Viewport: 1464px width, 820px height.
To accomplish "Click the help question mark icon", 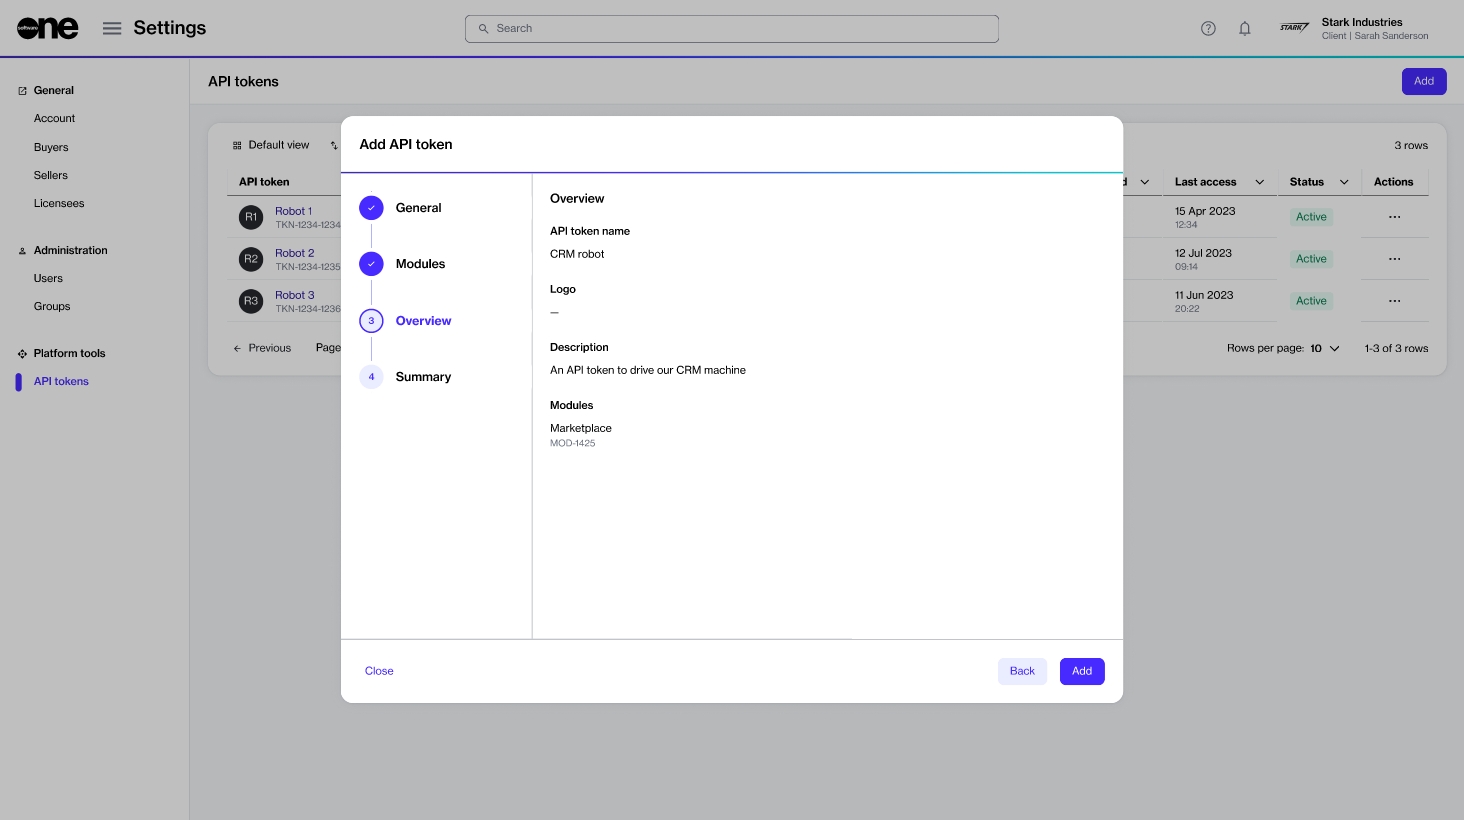I will [1208, 29].
